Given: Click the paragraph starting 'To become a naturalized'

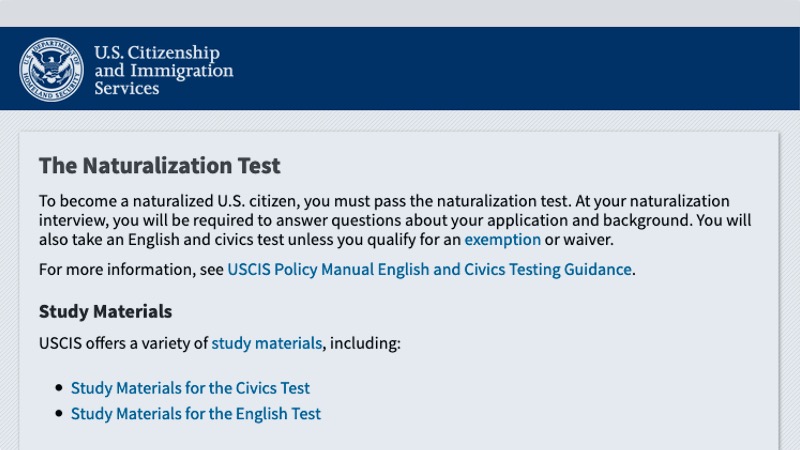Looking at the screenshot, I should [395, 220].
